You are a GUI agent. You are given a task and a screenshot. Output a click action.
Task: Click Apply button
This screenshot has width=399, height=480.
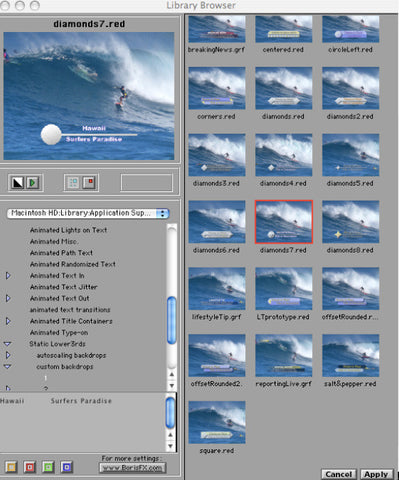pos(376,474)
